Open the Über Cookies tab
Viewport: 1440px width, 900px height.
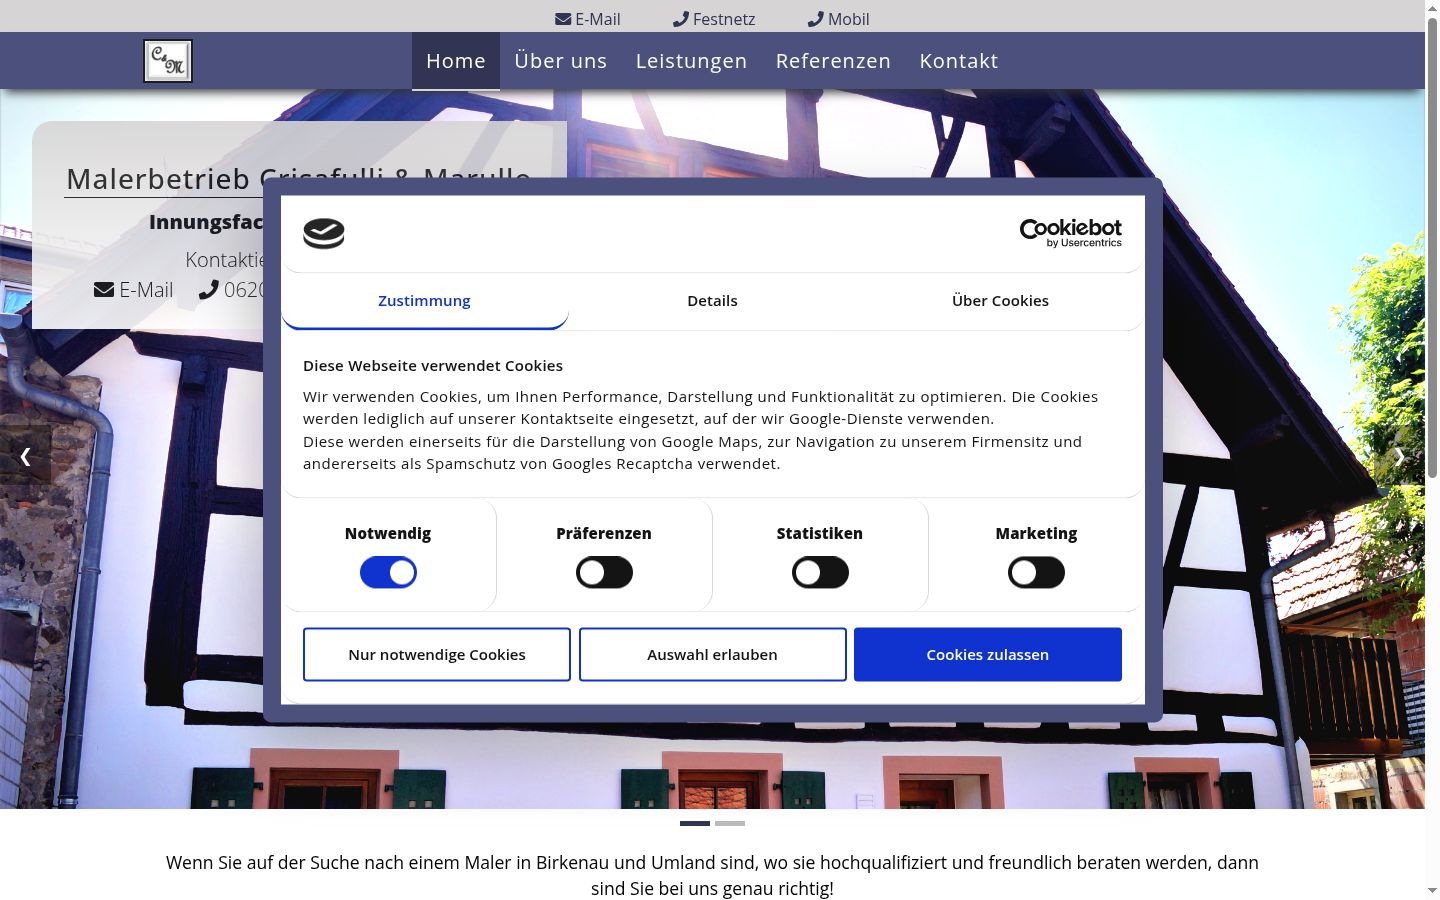[x=1000, y=301]
